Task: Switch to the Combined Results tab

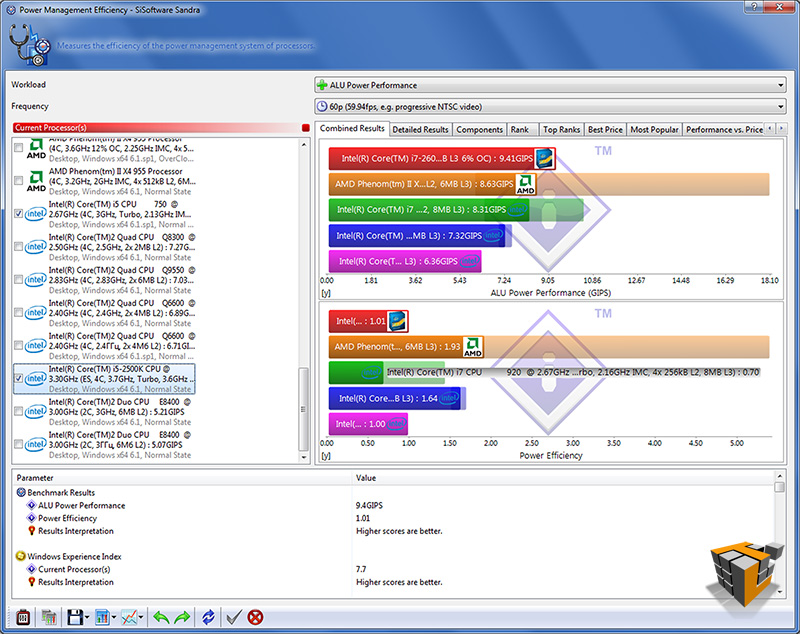Action: 352,129
